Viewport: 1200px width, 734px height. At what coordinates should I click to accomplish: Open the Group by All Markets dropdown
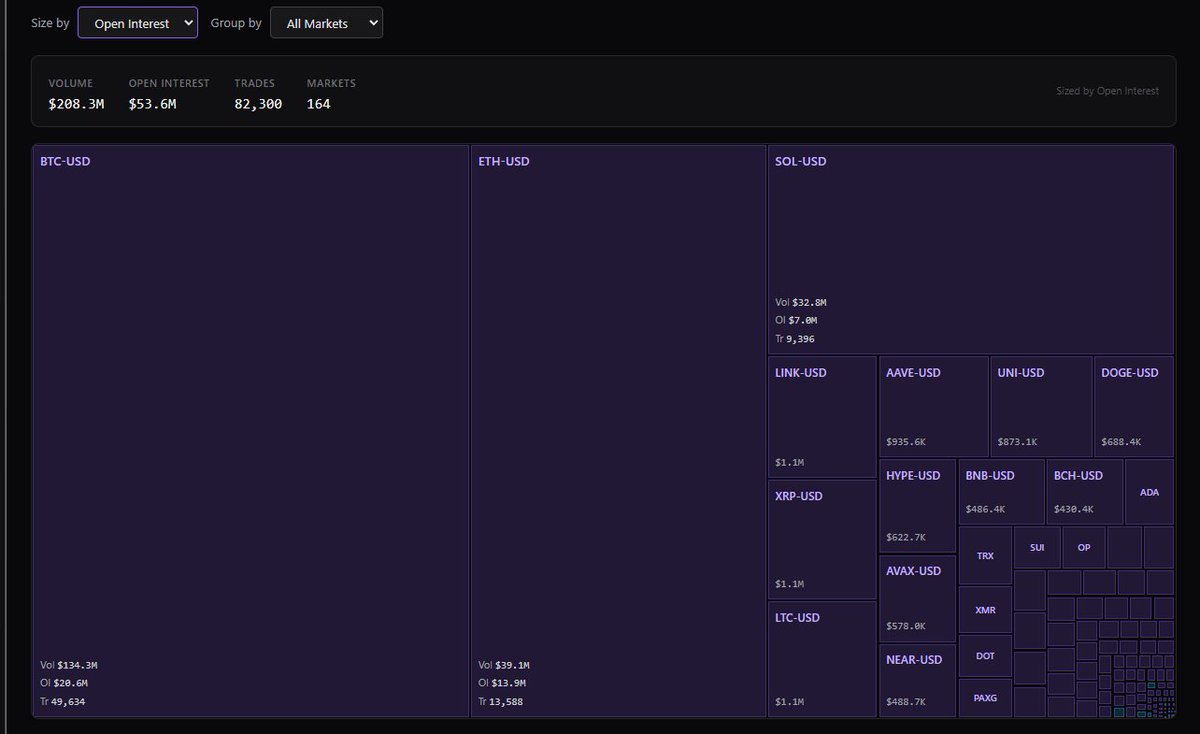tap(326, 23)
